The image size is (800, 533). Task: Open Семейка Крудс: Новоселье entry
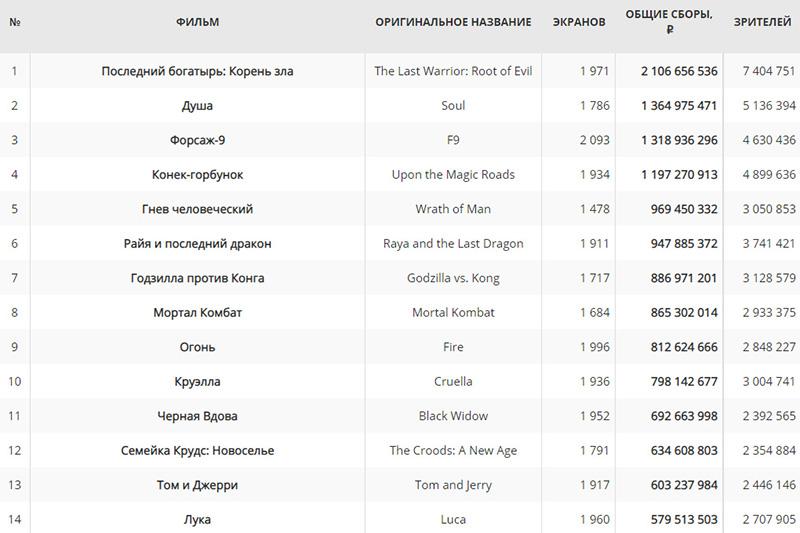[x=197, y=450]
